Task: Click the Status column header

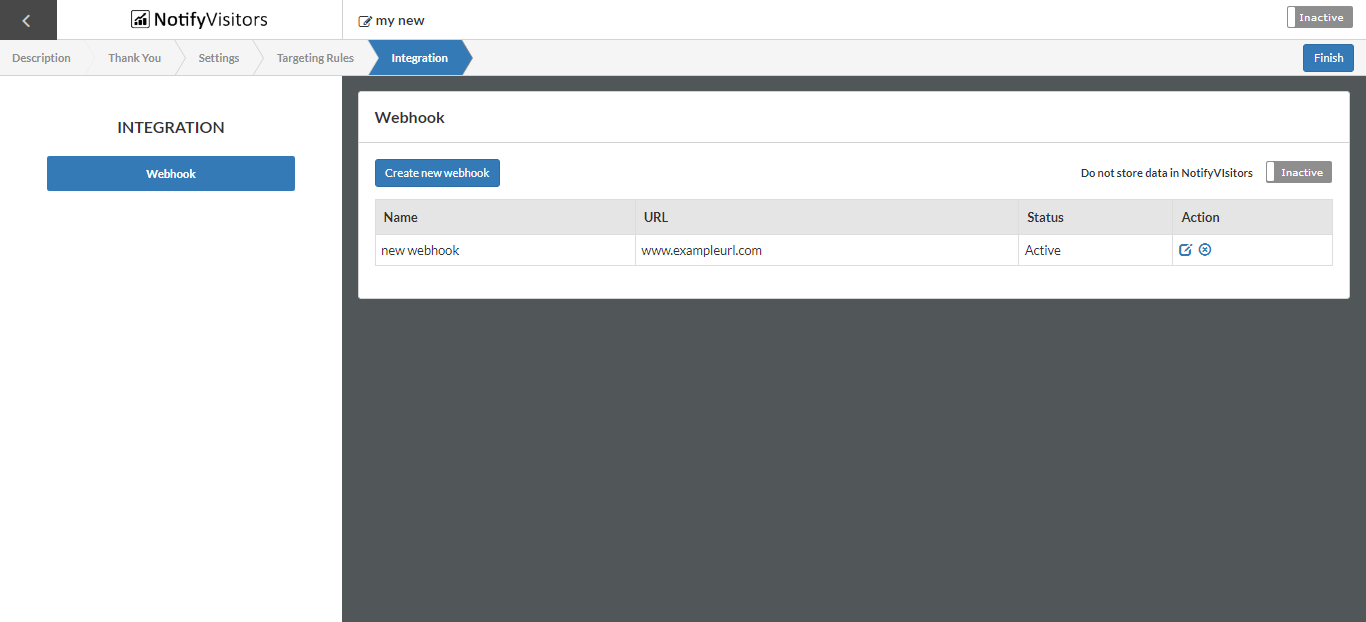Action: click(1096, 217)
